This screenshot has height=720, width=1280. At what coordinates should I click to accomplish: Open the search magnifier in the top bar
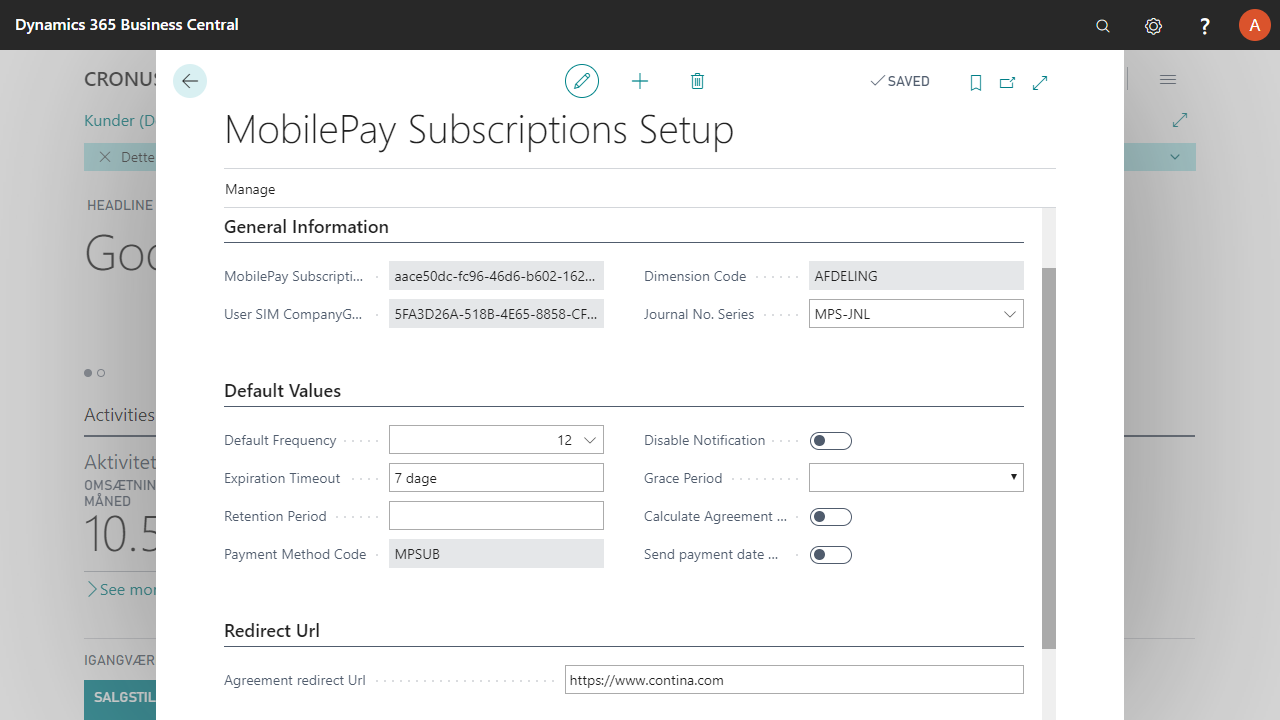[x=1103, y=25]
